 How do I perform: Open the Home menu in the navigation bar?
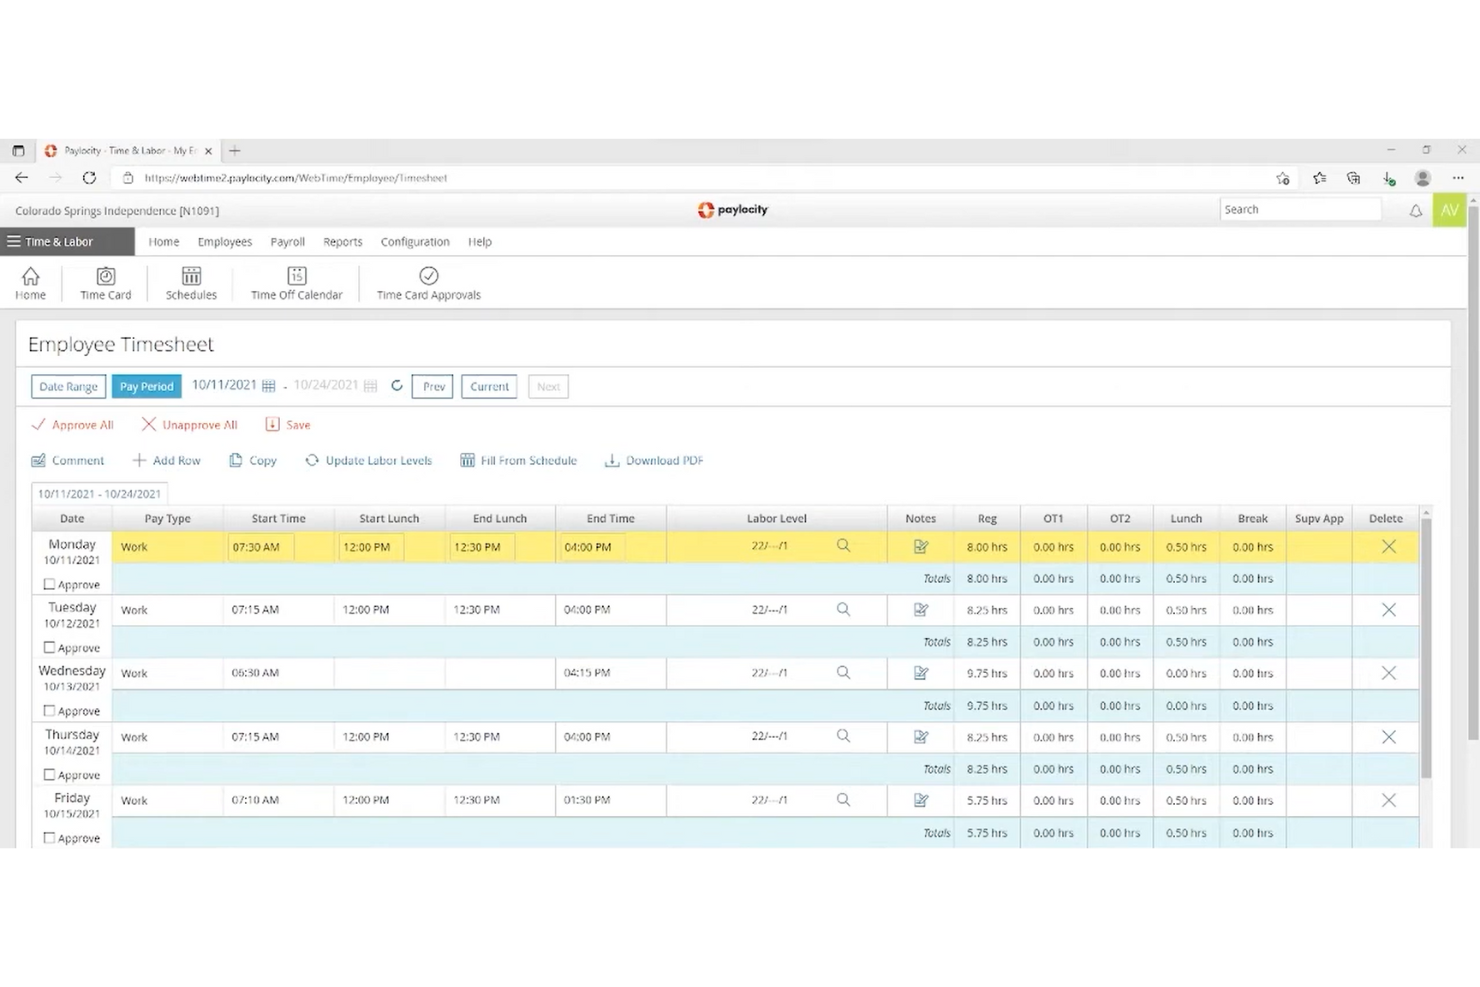tap(164, 242)
